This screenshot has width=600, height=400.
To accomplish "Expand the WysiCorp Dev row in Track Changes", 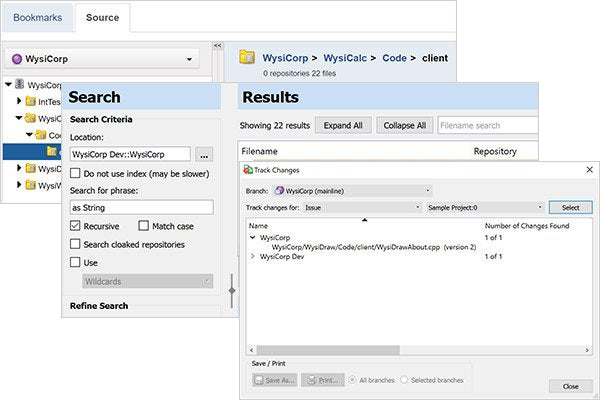I will [253, 256].
